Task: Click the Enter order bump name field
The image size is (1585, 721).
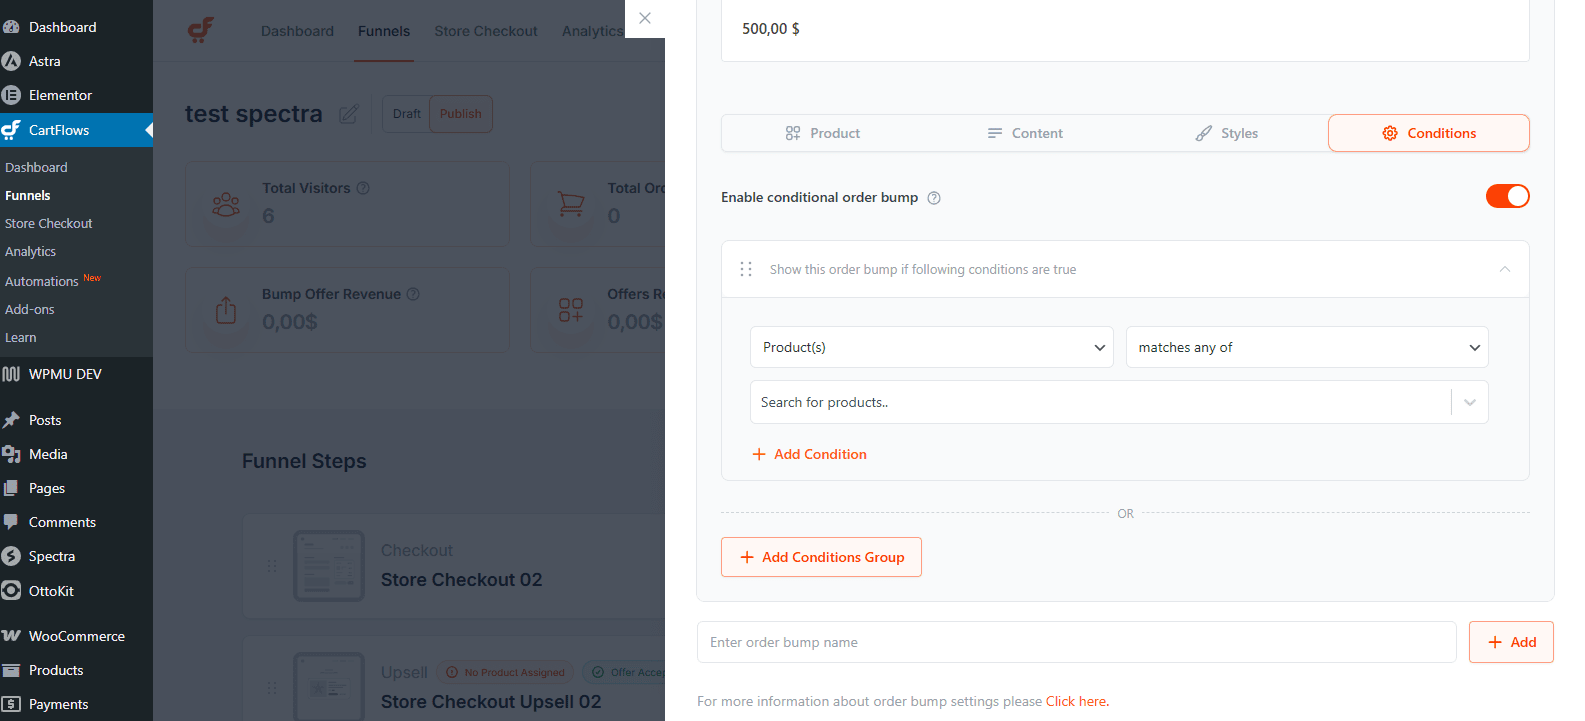Action: tap(1000, 642)
